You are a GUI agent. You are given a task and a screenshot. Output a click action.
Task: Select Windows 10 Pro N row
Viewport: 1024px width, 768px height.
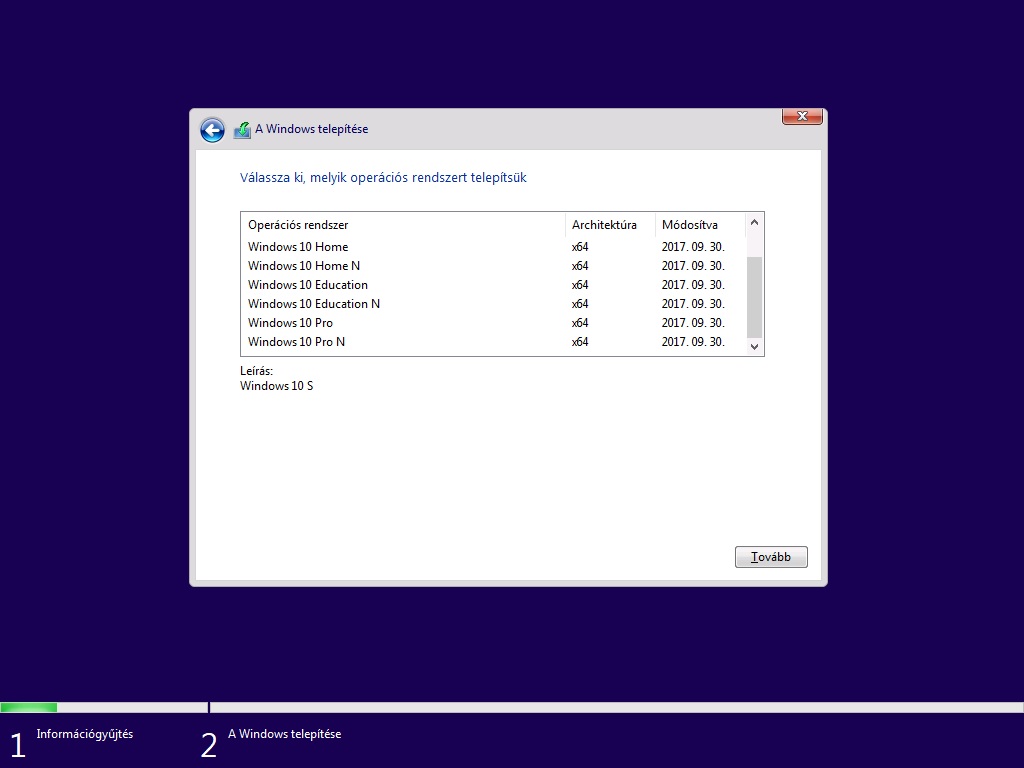point(493,342)
